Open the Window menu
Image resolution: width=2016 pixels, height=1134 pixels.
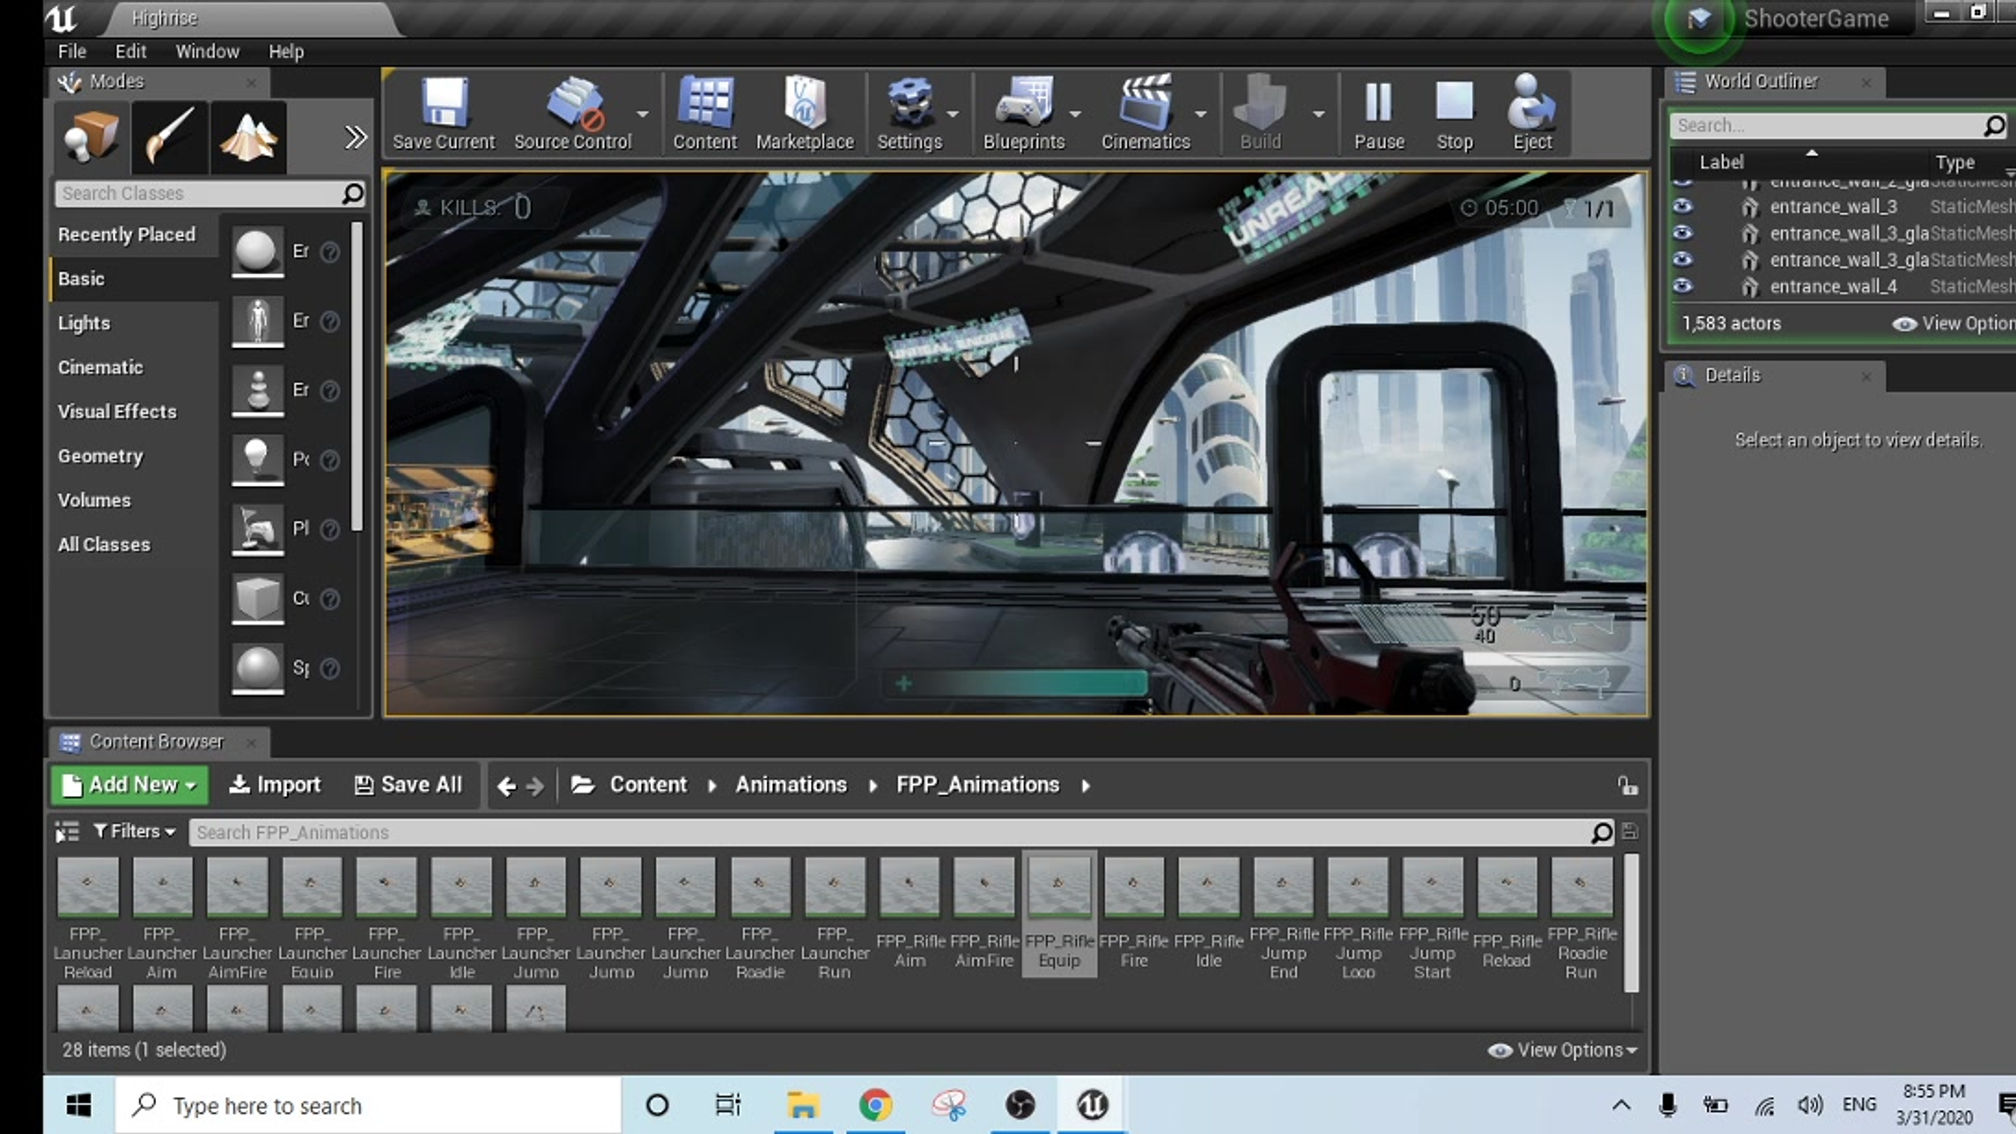[207, 52]
